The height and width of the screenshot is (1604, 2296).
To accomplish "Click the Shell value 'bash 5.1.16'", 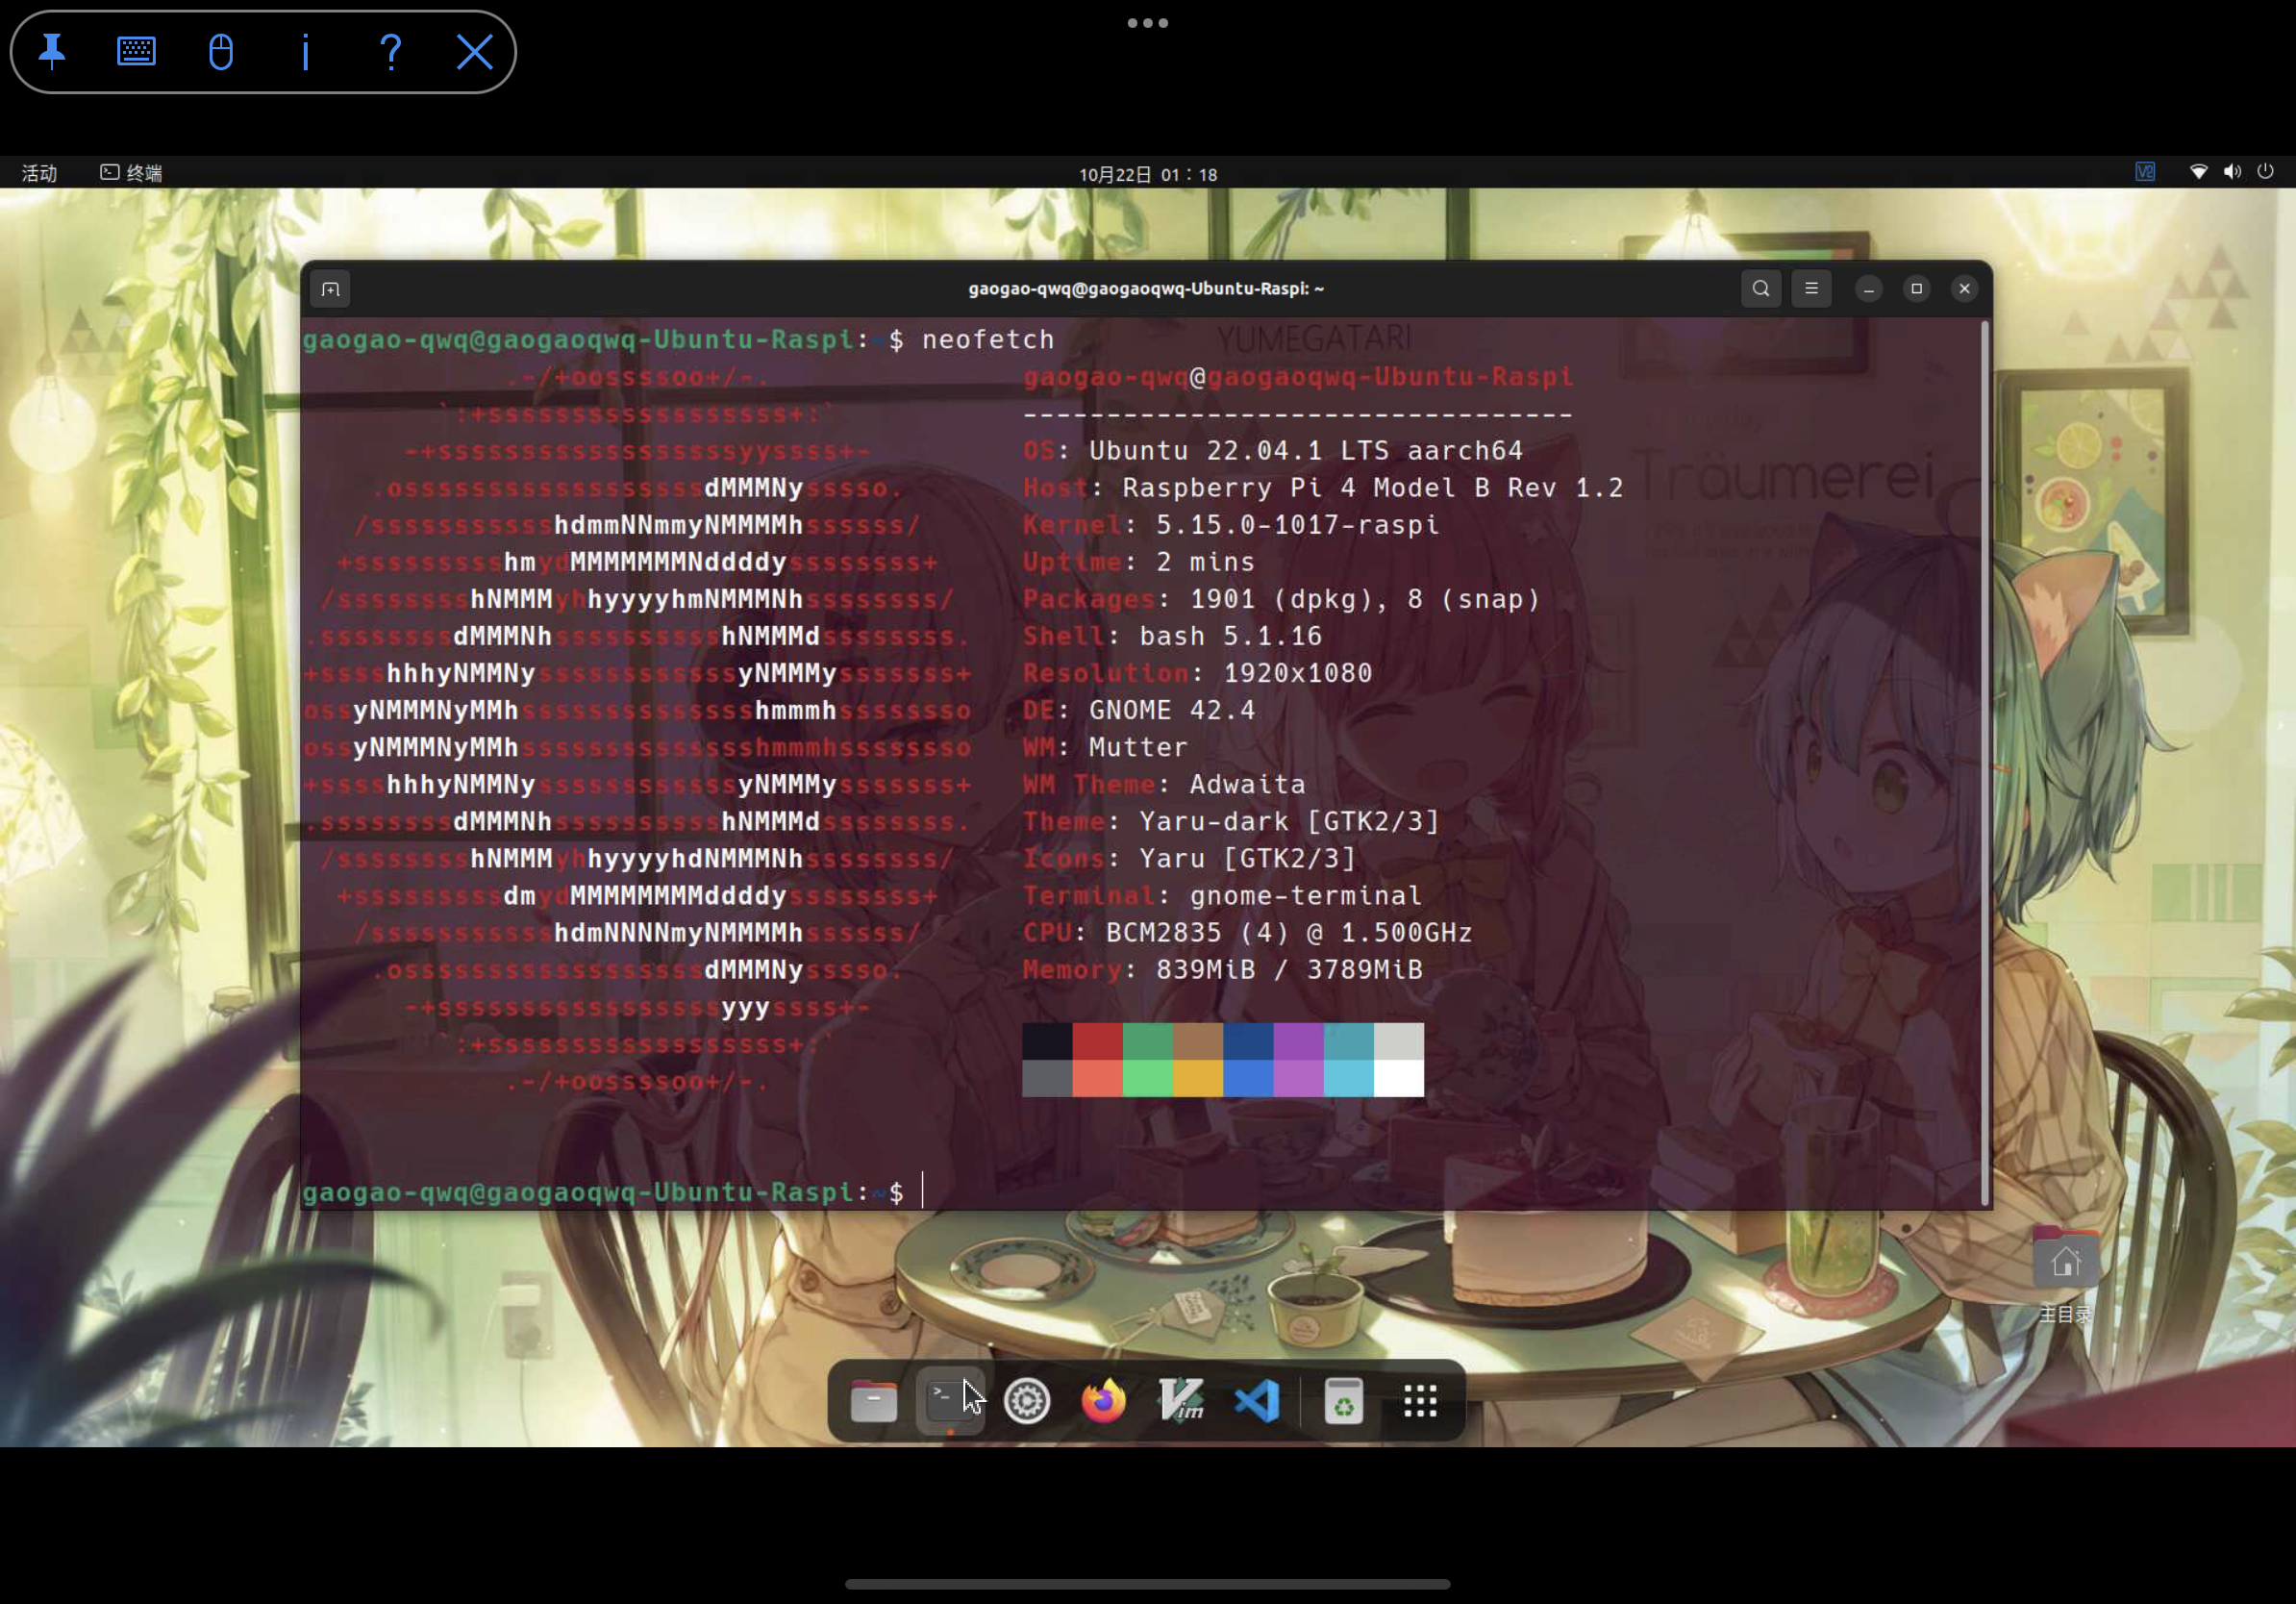I will point(1230,636).
